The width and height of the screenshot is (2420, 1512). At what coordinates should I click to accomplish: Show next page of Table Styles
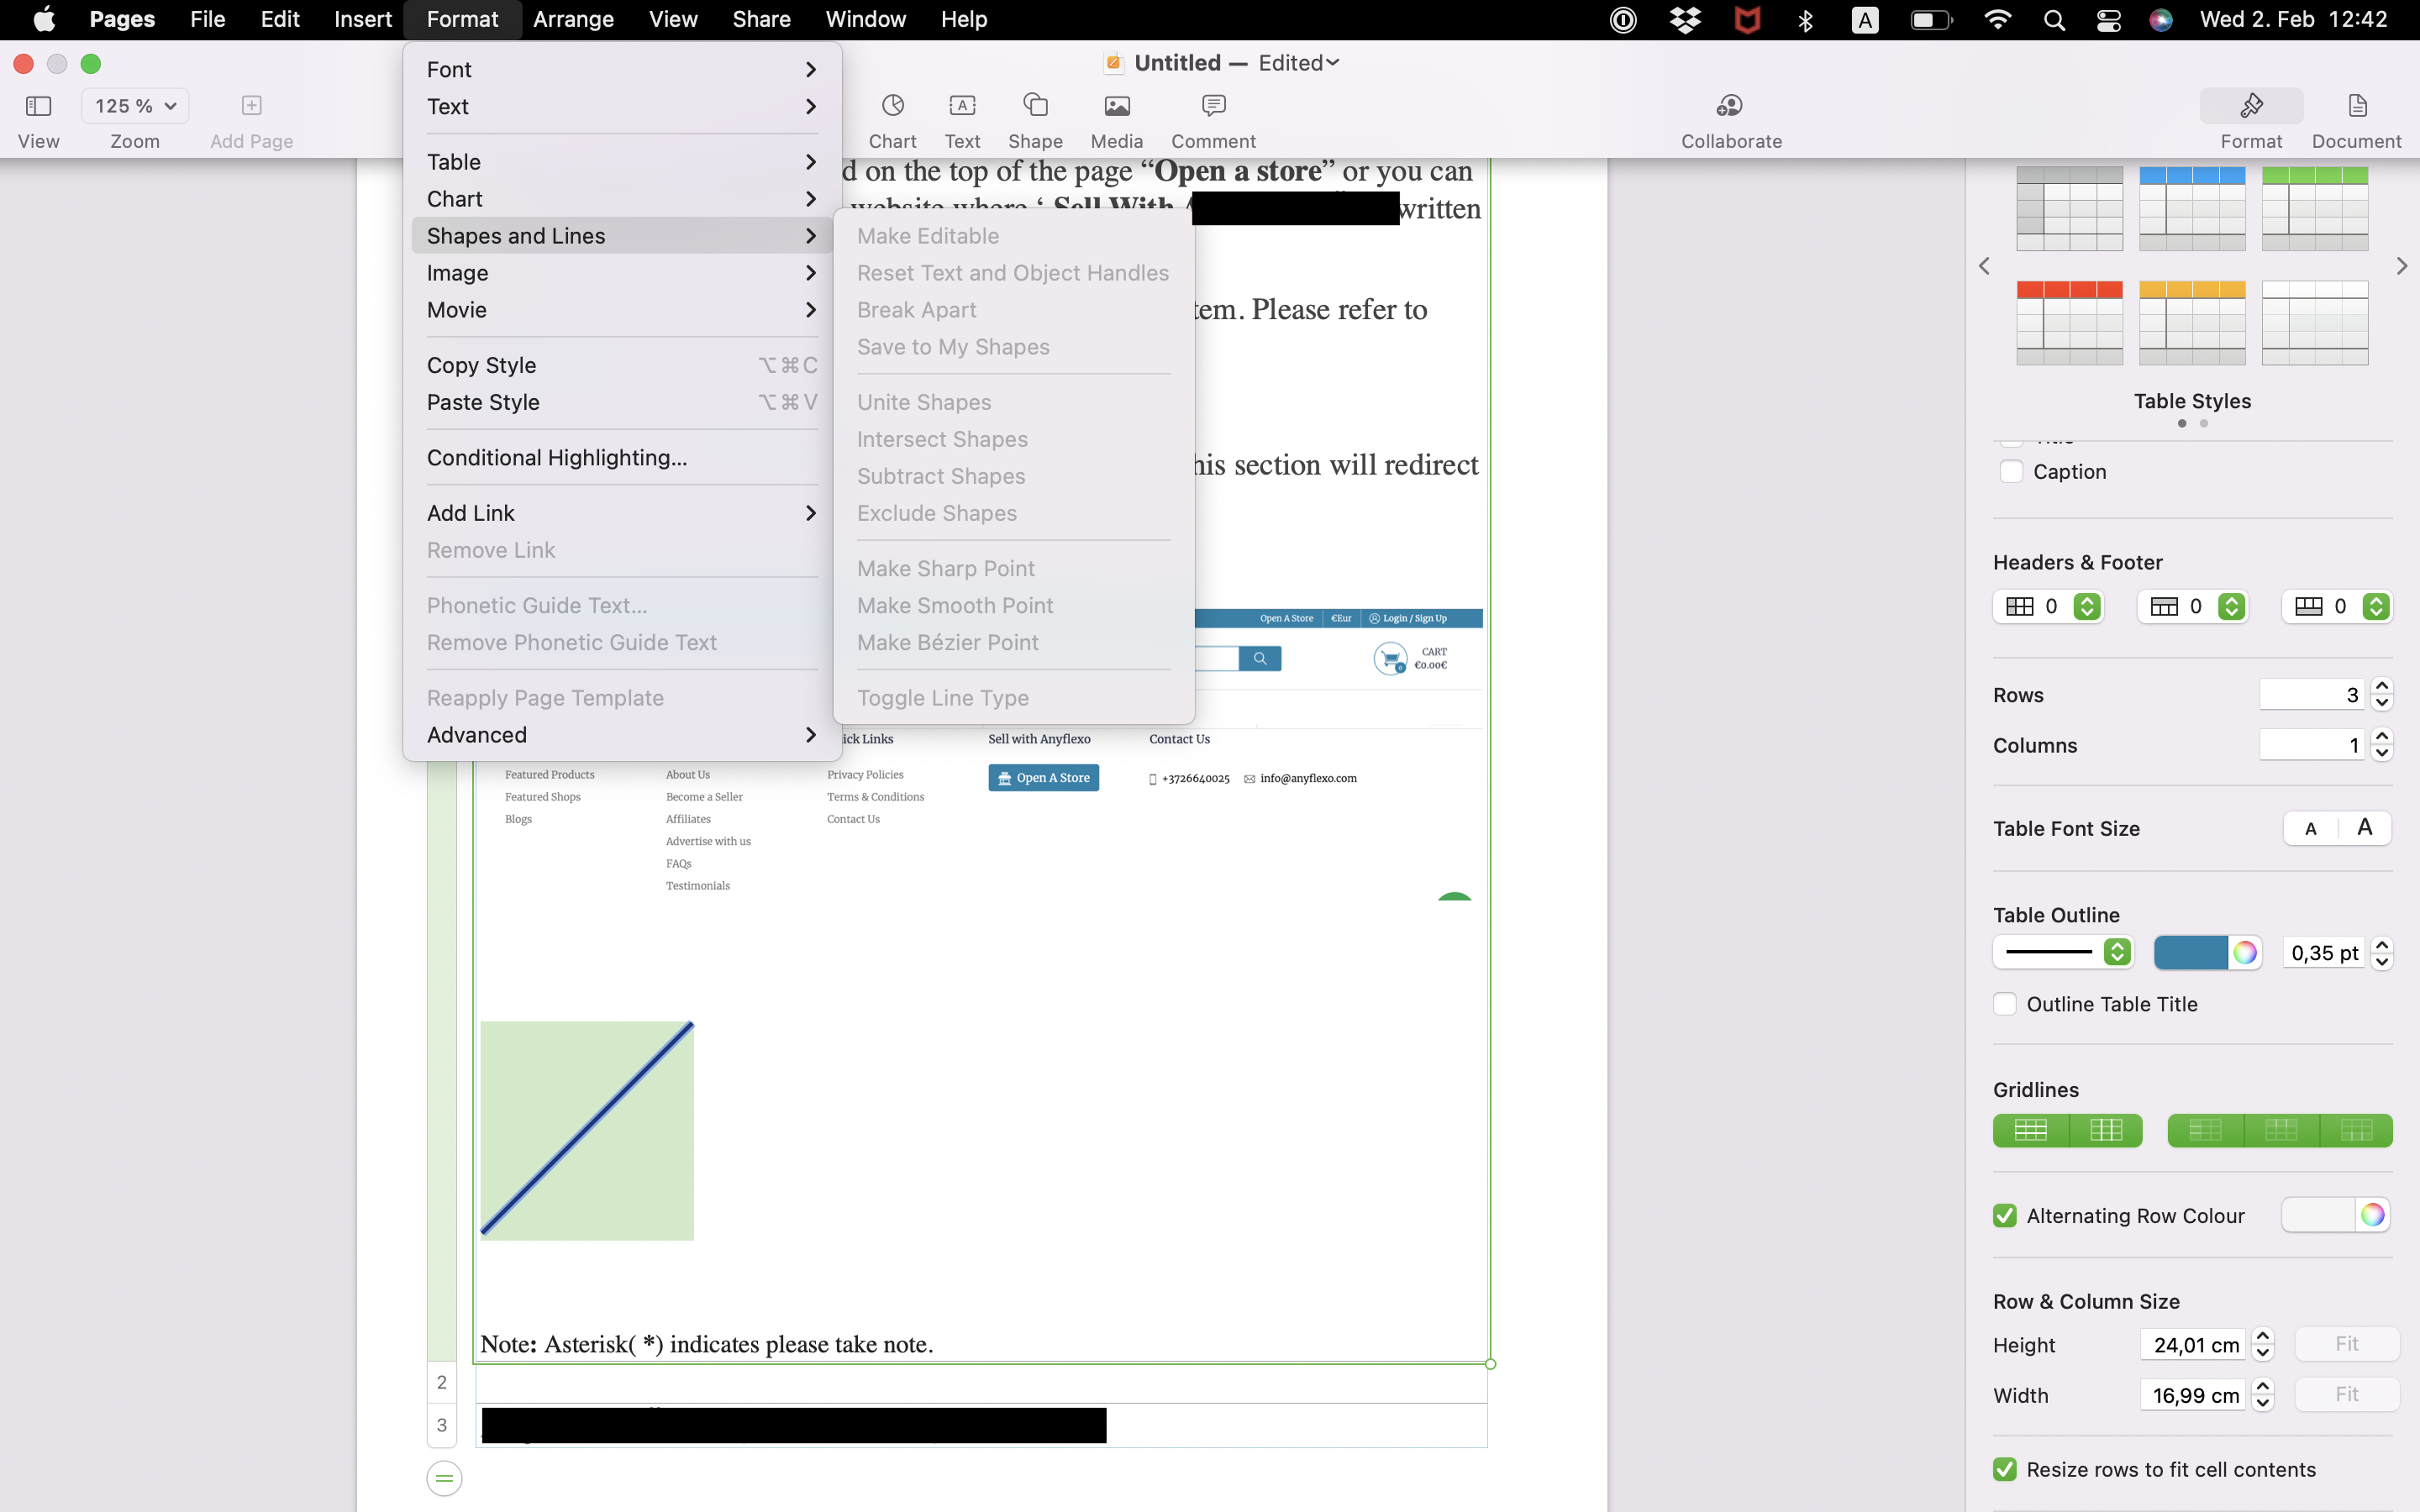[x=2401, y=266]
